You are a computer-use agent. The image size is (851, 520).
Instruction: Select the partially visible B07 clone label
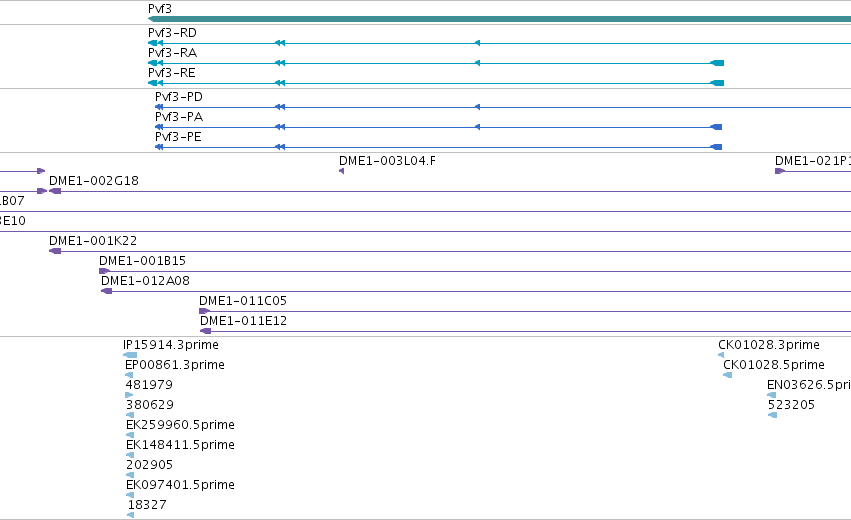pyautogui.click(x=12, y=201)
